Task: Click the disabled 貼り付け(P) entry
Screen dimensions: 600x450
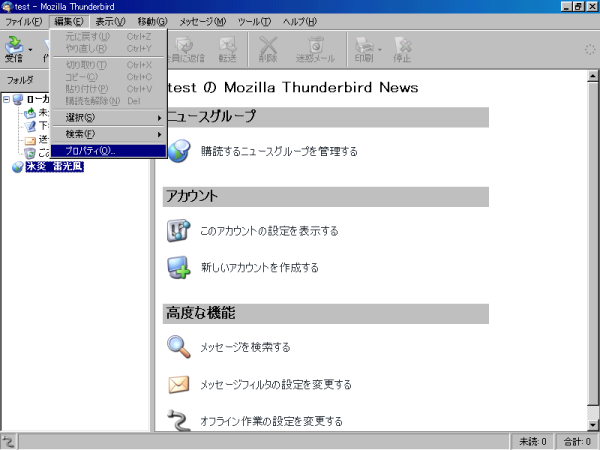Action: point(109,89)
